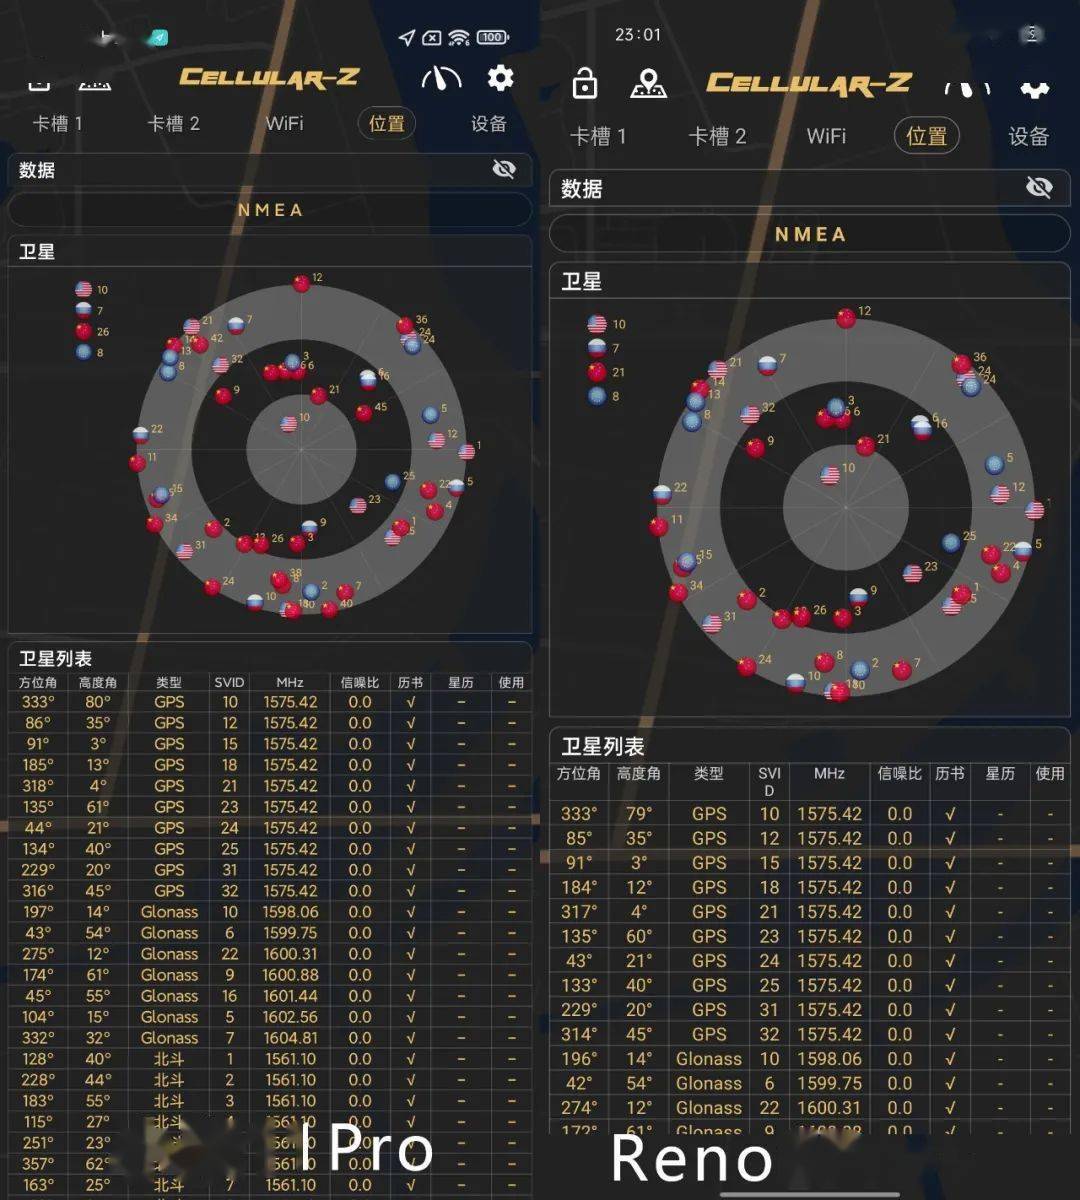Open the WiFi tab on left phone
The image size is (1080, 1200).
(285, 124)
